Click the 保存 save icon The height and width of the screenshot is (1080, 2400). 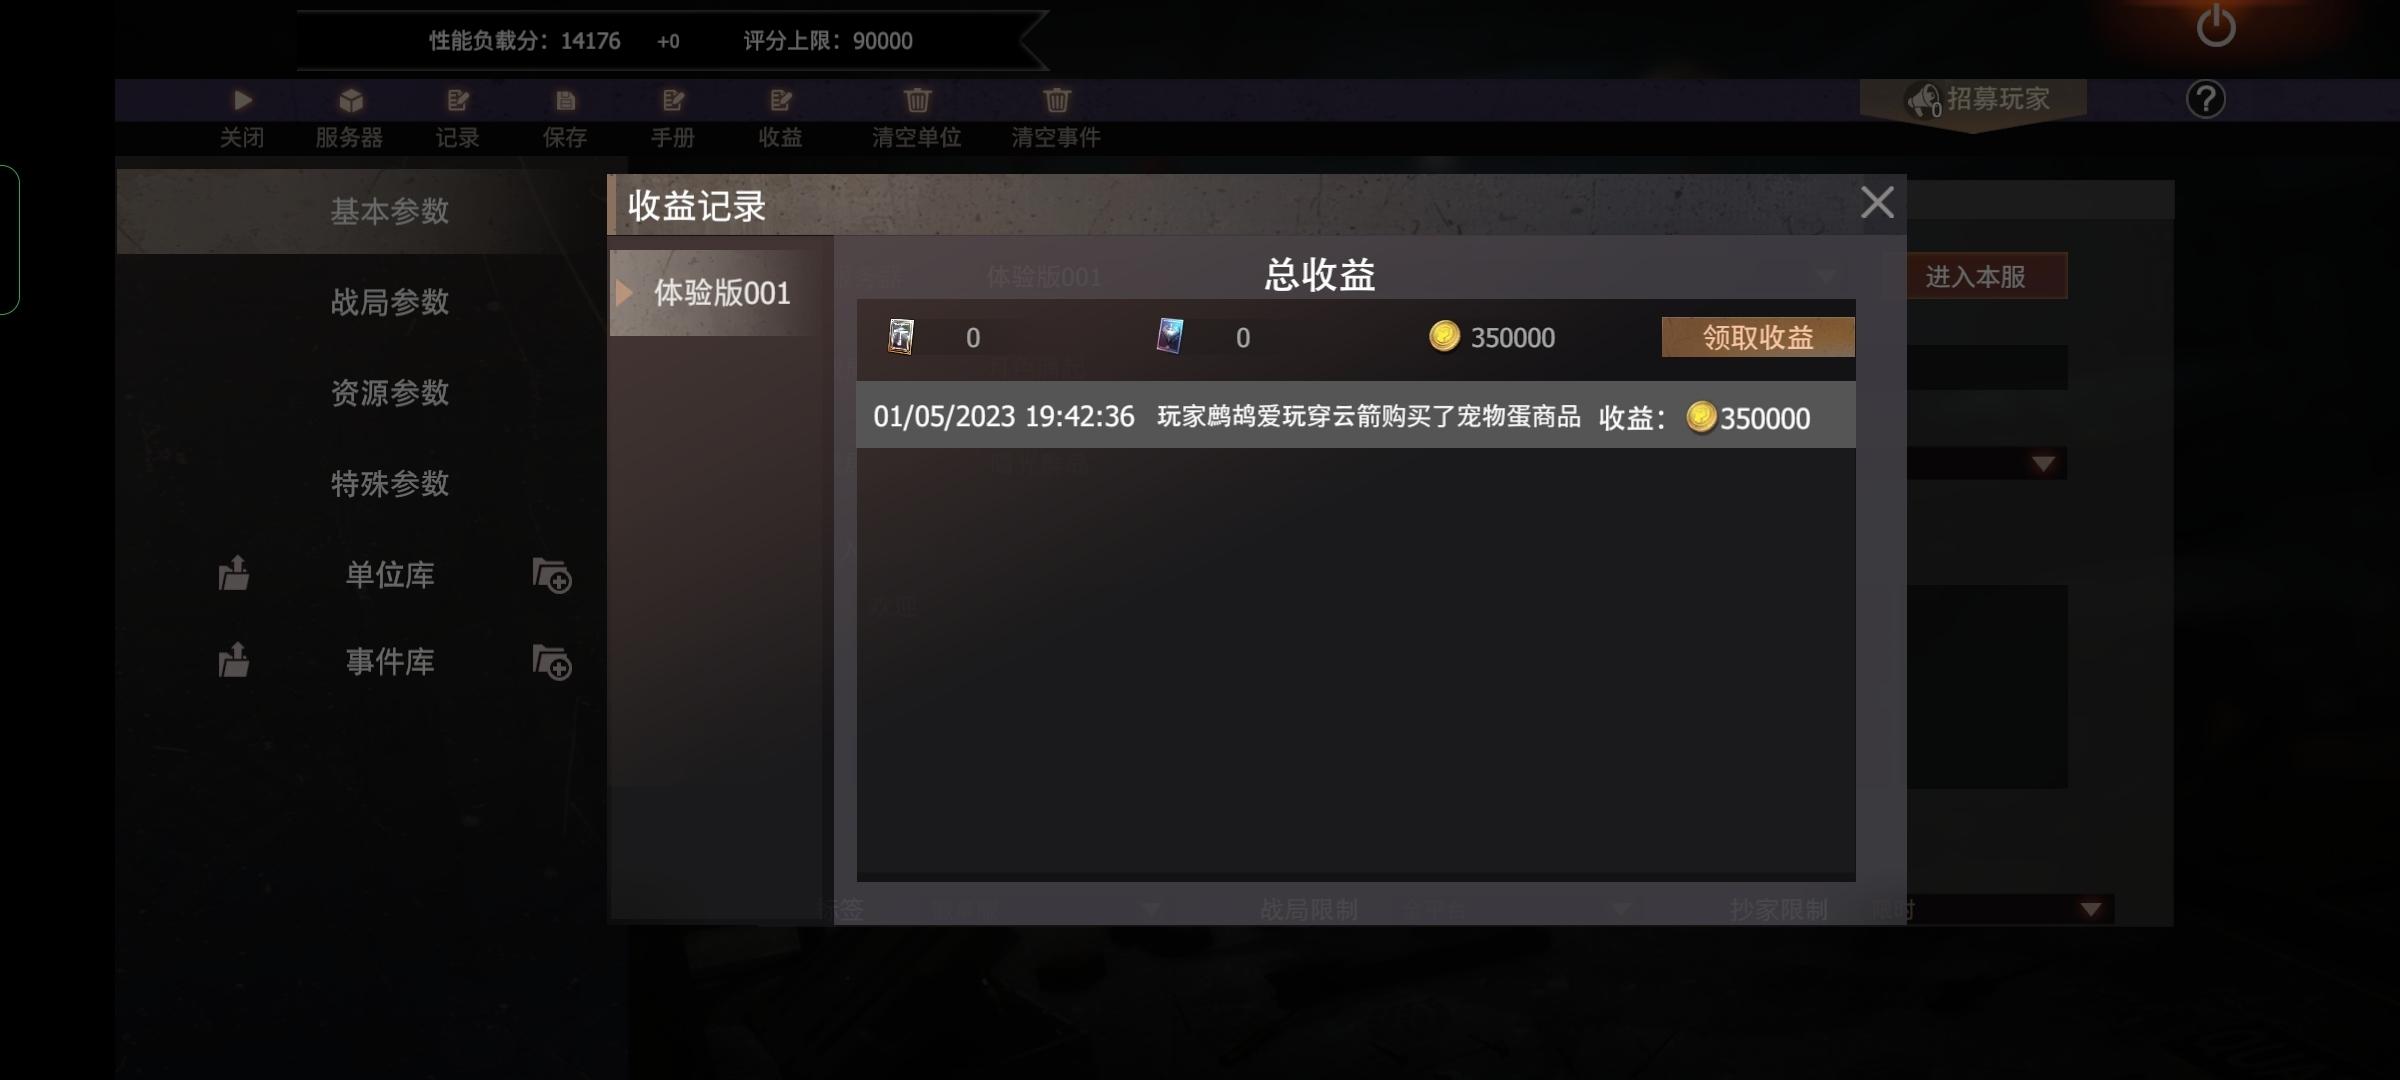point(565,100)
